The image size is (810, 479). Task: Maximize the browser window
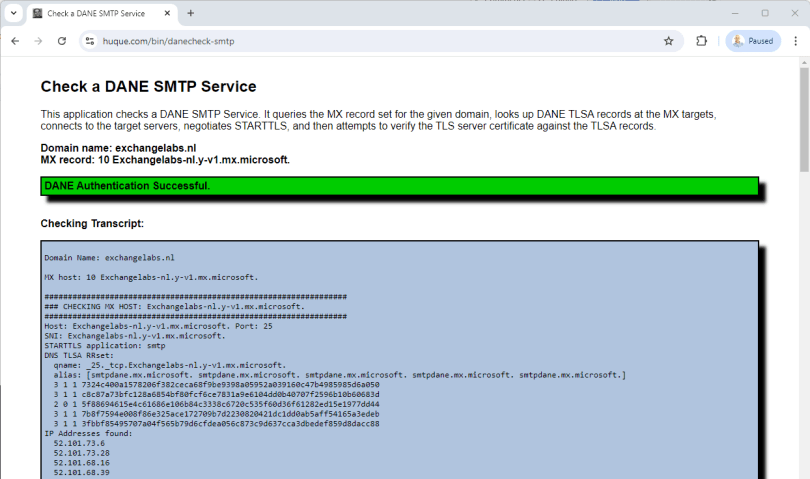click(765, 13)
